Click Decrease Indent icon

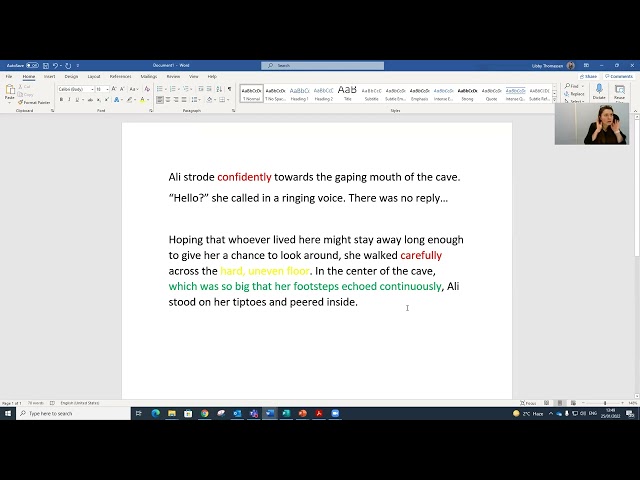[x=200, y=89]
